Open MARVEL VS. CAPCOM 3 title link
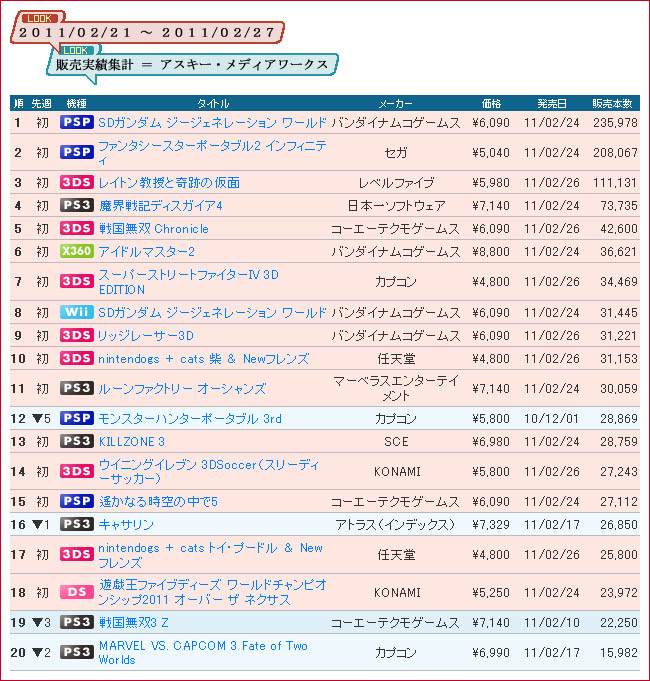650x681 pixels. point(203,652)
